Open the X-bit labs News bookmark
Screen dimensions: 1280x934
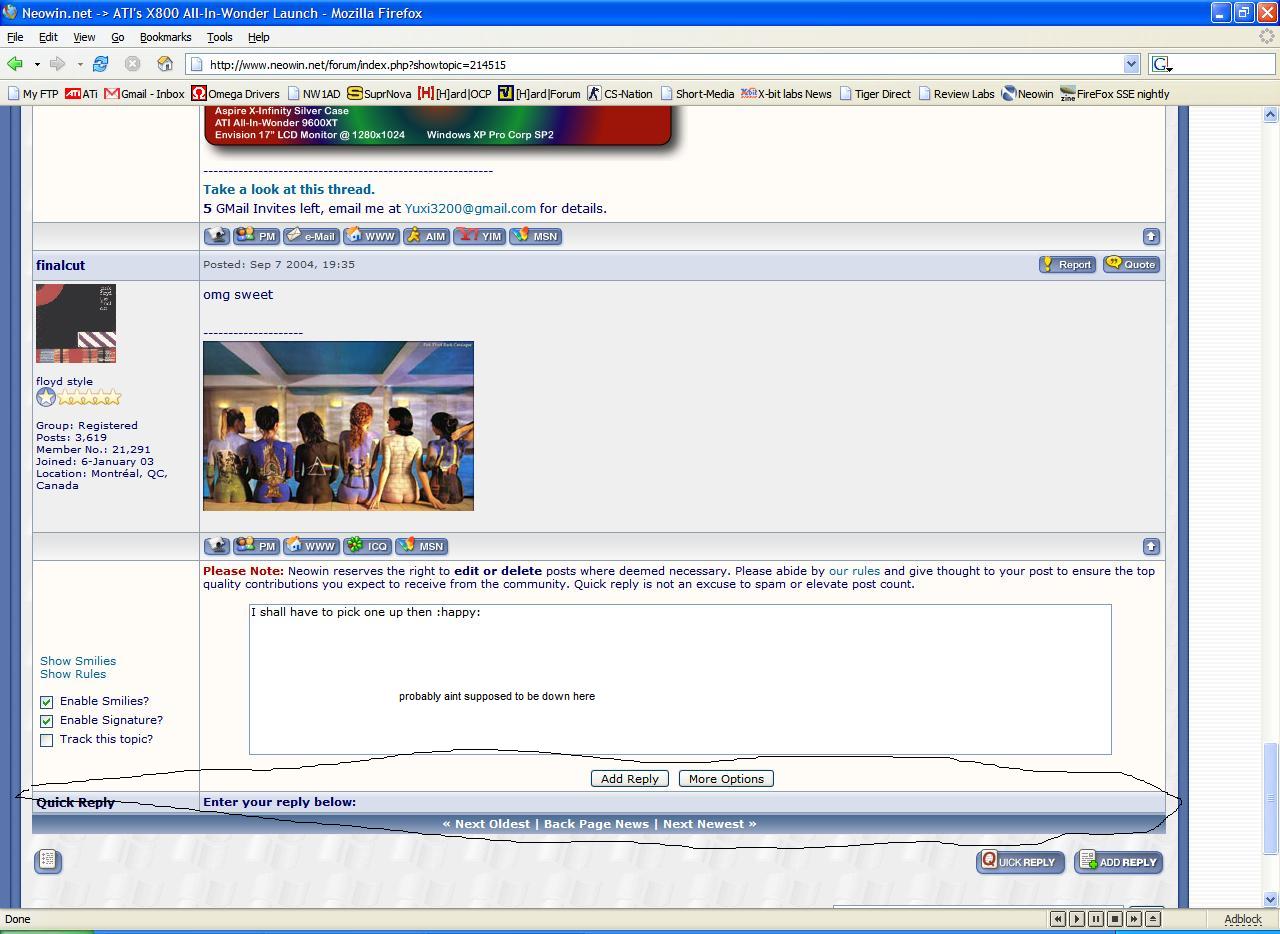tap(786, 94)
